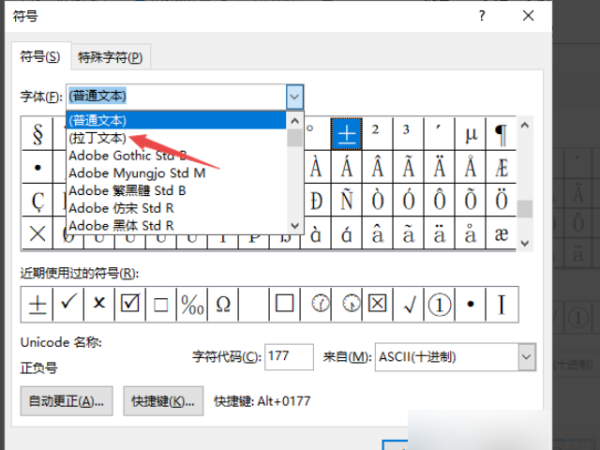Screen dimensions: 600x450
Task: Select the plus-minus ± symbol in grid
Action: 347,134
